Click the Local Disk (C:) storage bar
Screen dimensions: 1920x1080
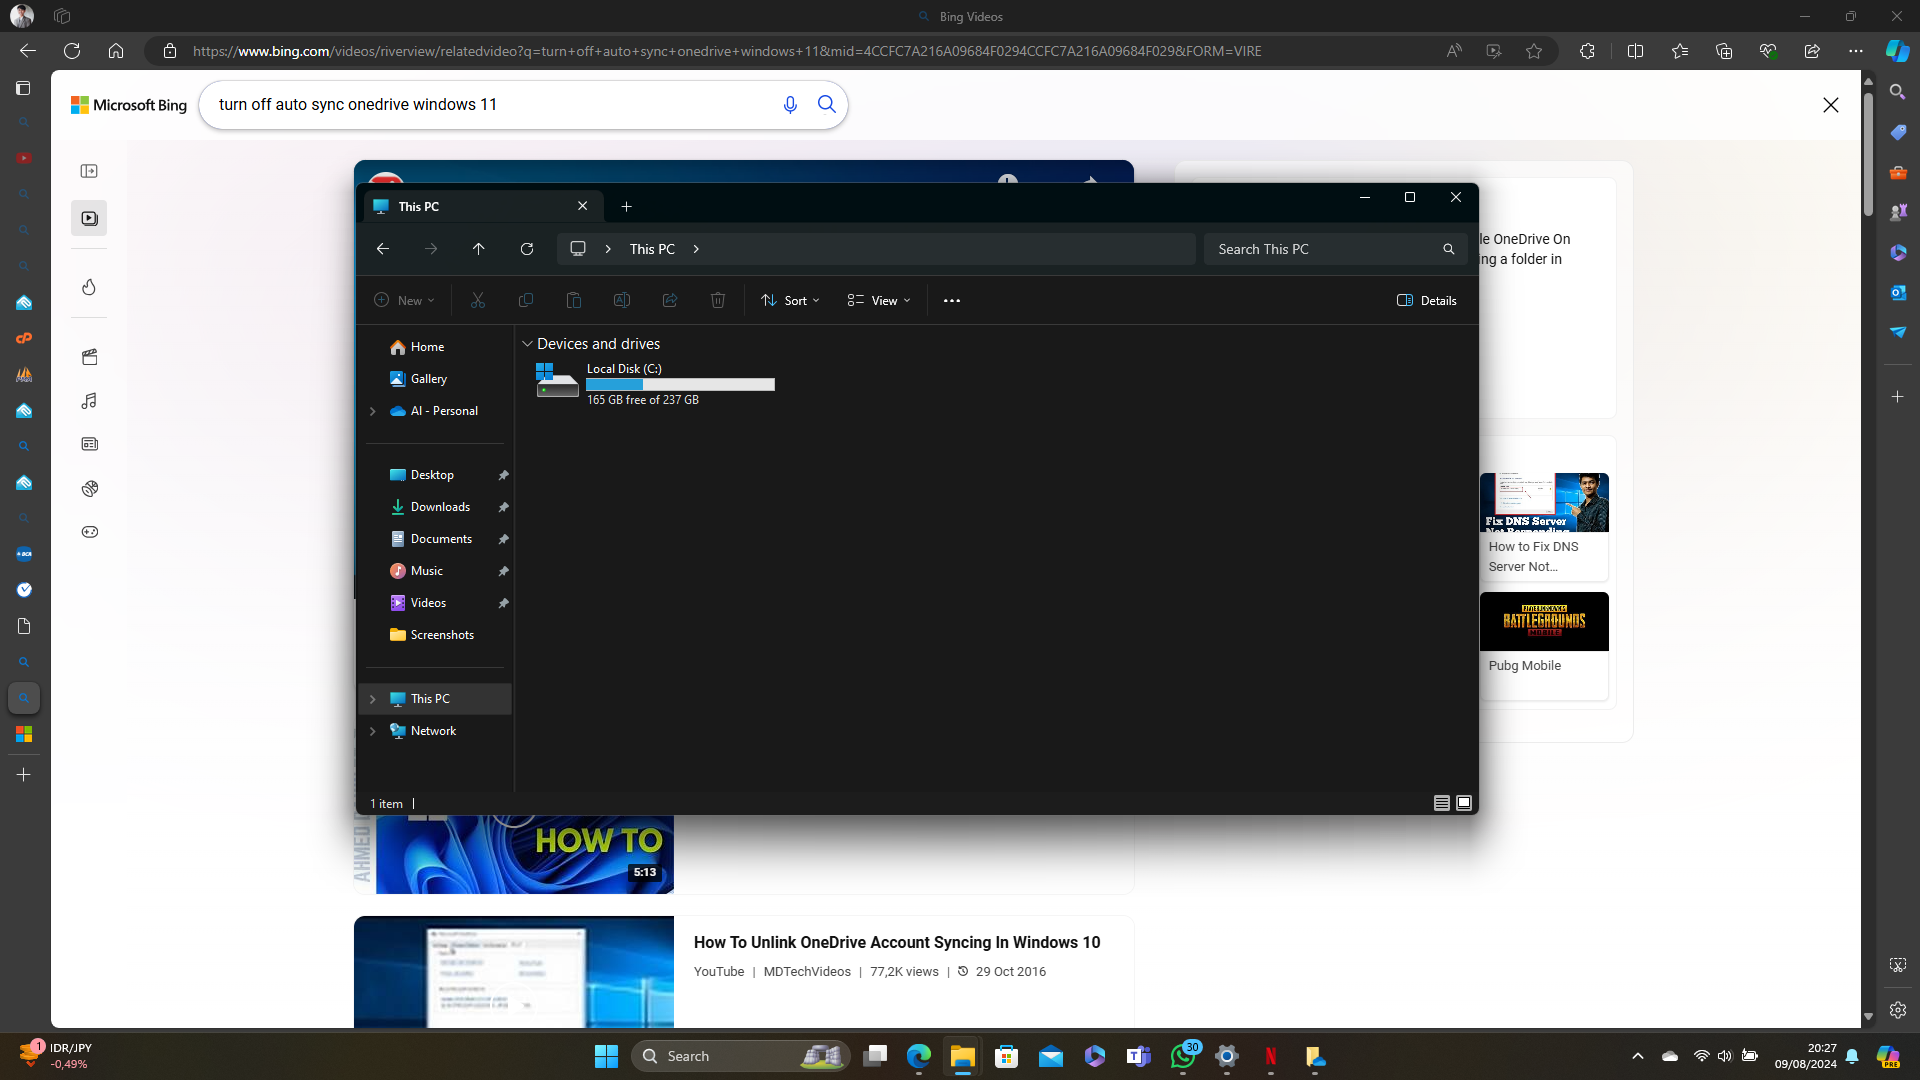(680, 384)
